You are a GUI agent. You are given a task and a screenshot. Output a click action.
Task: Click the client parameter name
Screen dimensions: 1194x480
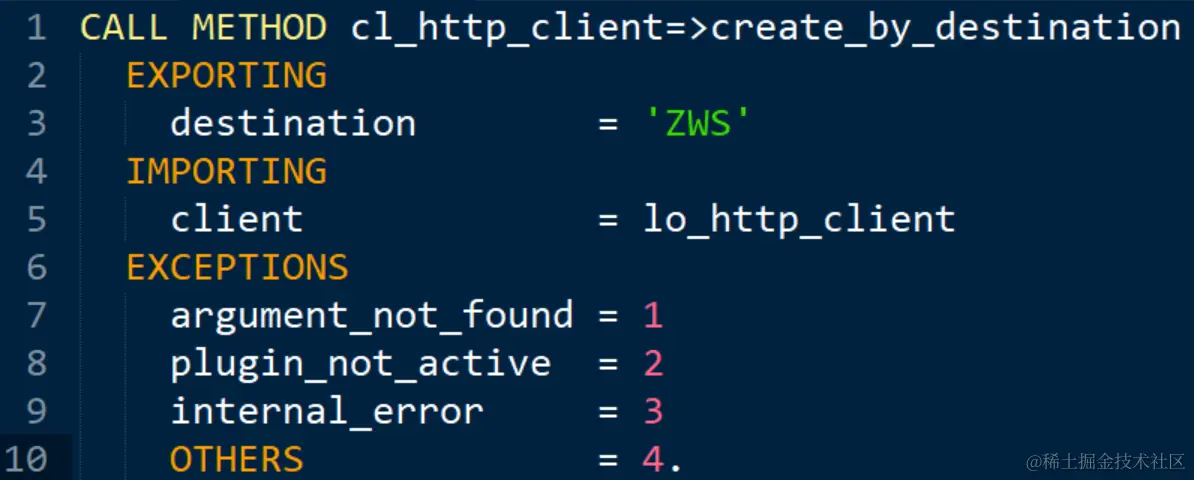click(237, 220)
